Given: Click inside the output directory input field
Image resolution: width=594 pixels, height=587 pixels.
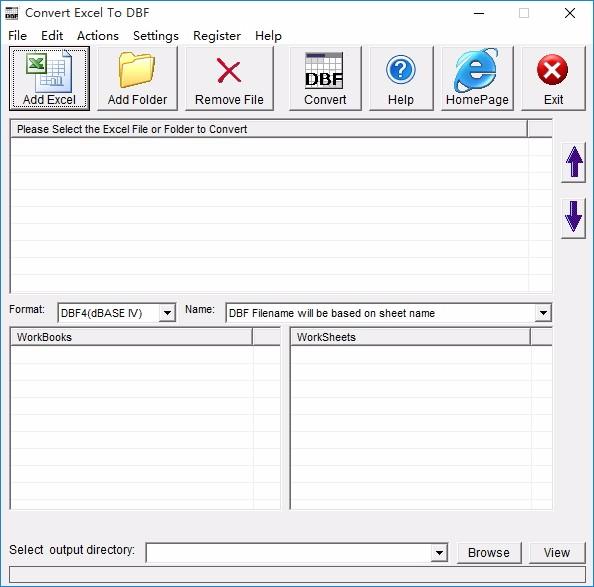Looking at the screenshot, I should pos(289,553).
